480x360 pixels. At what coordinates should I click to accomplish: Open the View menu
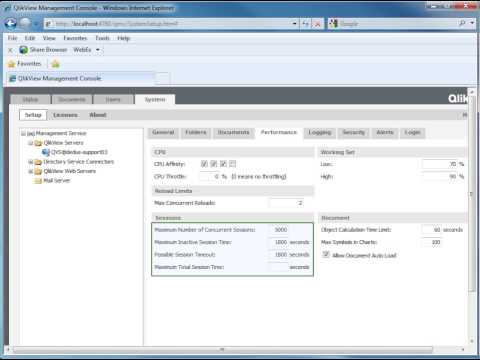(x=49, y=38)
